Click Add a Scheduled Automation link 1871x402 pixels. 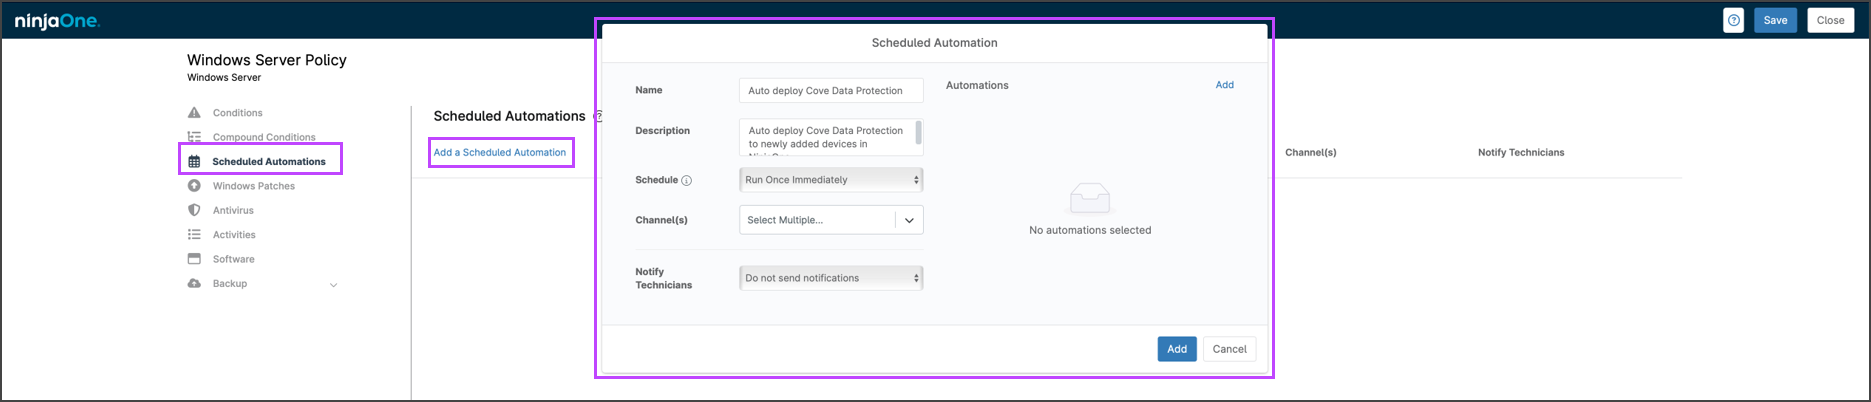coord(500,153)
